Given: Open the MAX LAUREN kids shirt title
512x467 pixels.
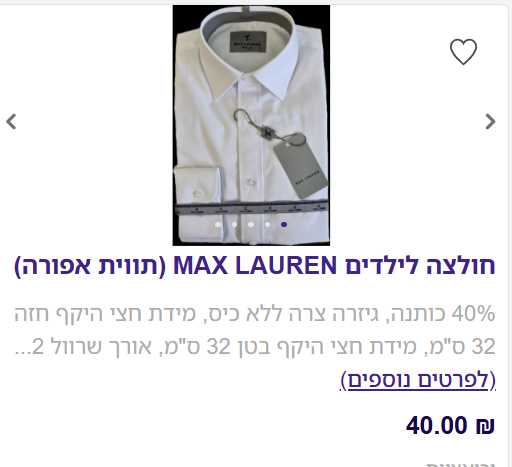Looking at the screenshot, I should (x=255, y=266).
